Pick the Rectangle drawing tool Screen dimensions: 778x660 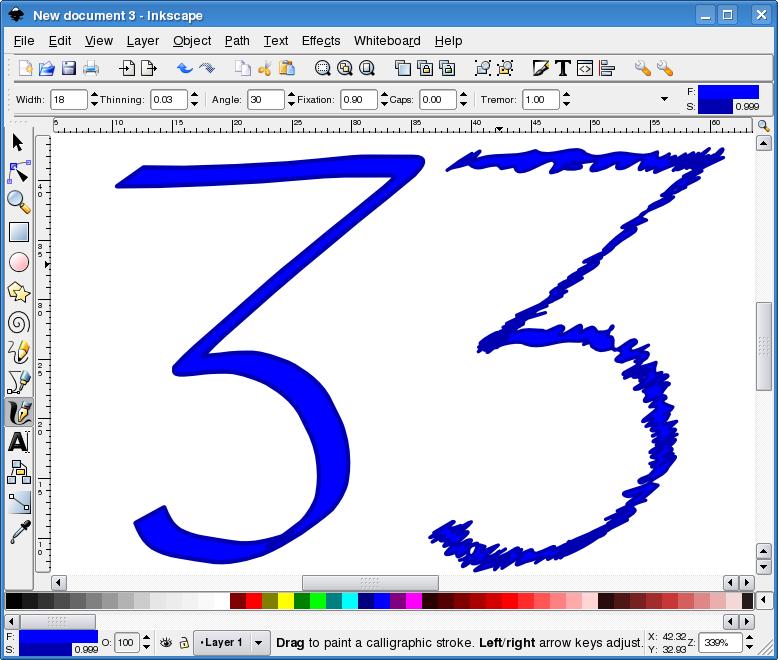point(19,232)
